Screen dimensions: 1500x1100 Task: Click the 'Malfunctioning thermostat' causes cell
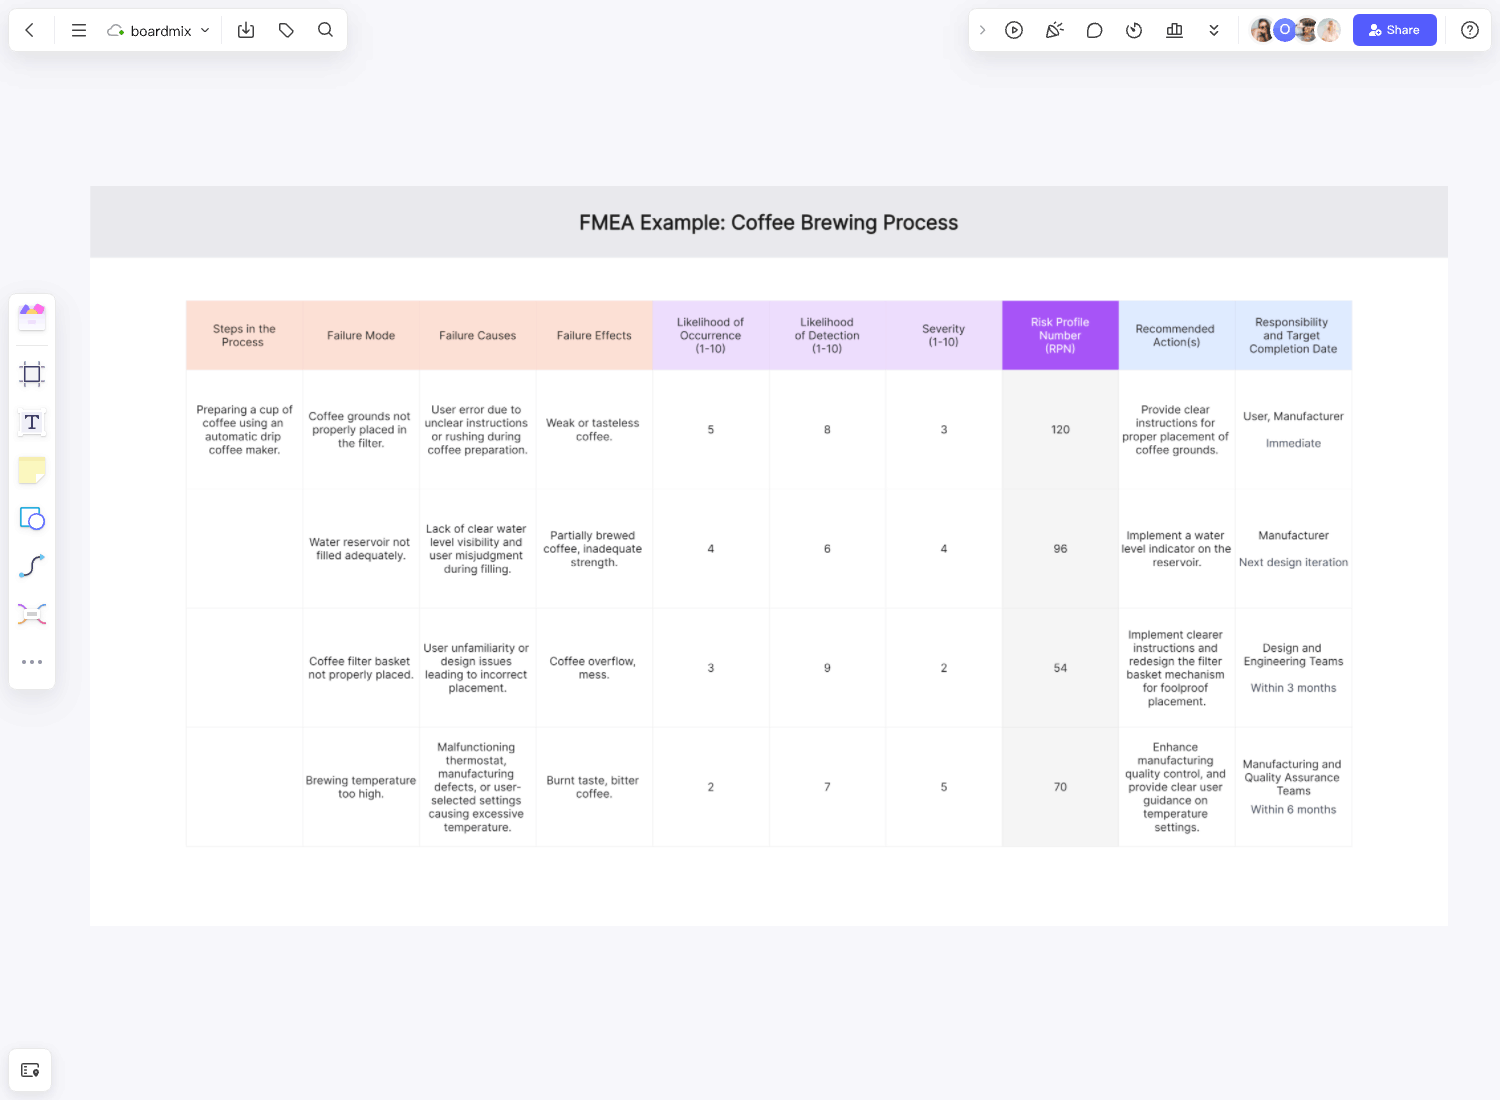[x=478, y=787]
